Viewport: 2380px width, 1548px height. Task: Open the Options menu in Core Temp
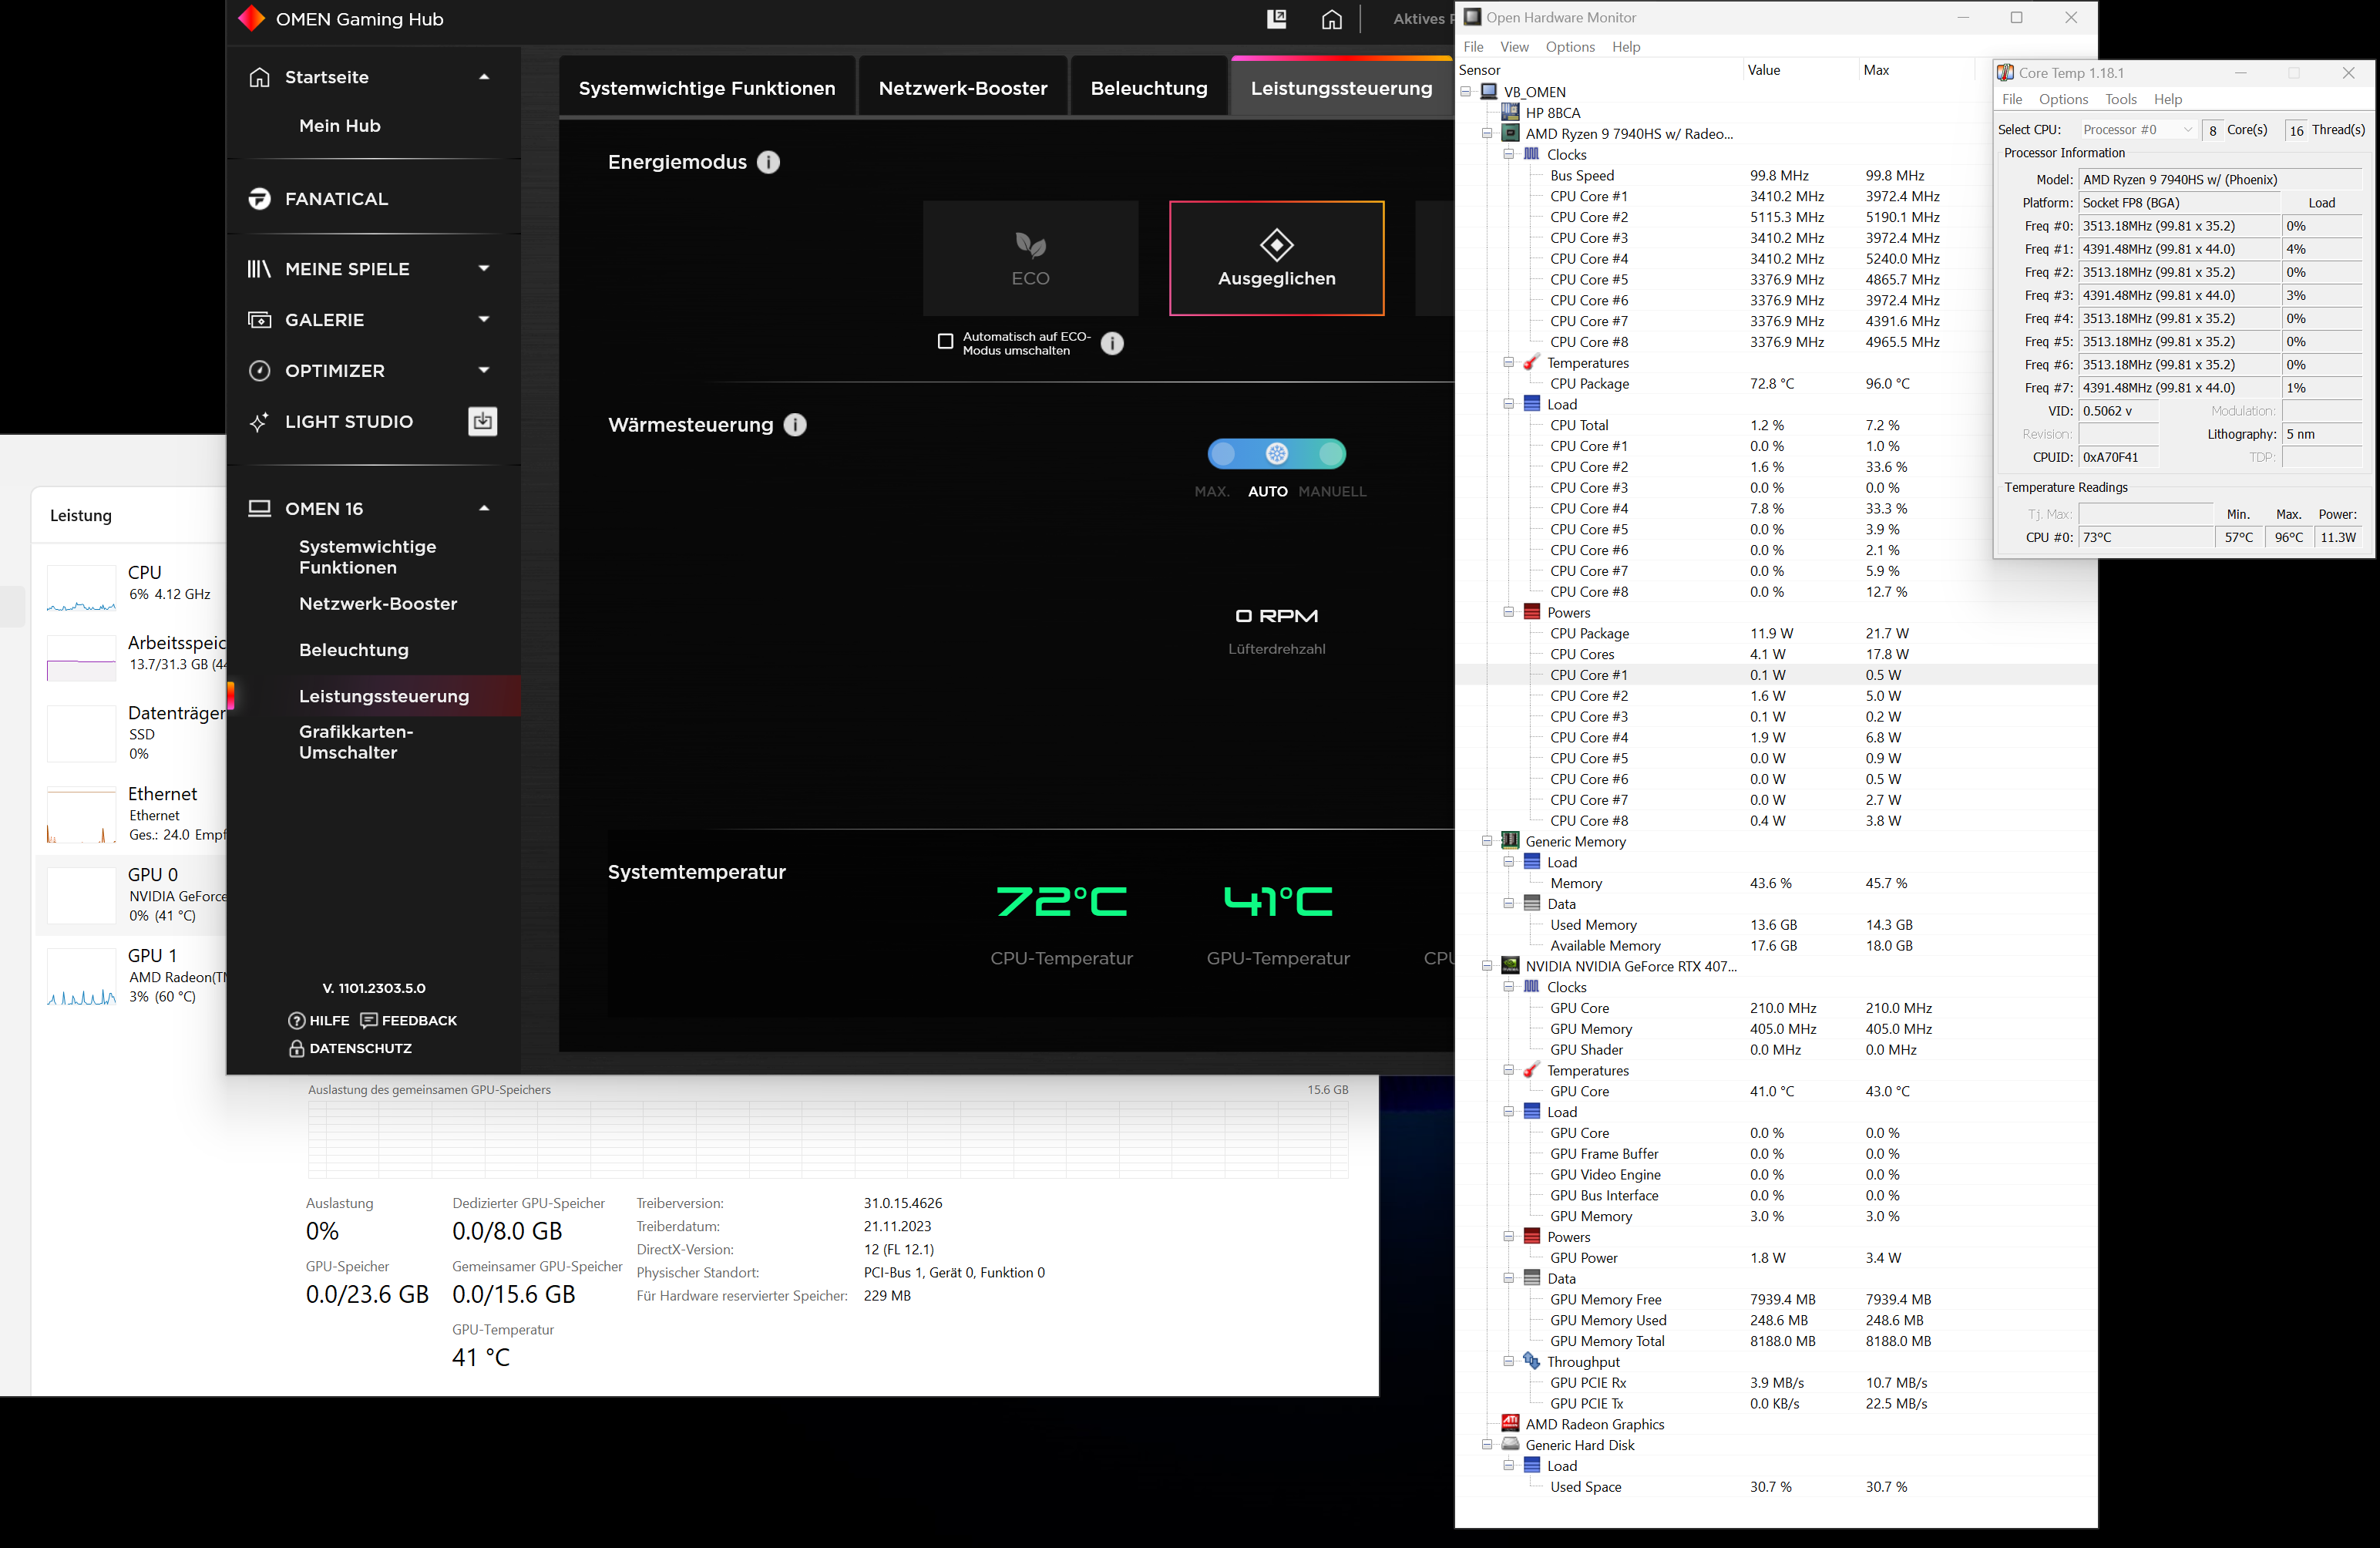click(x=2063, y=99)
